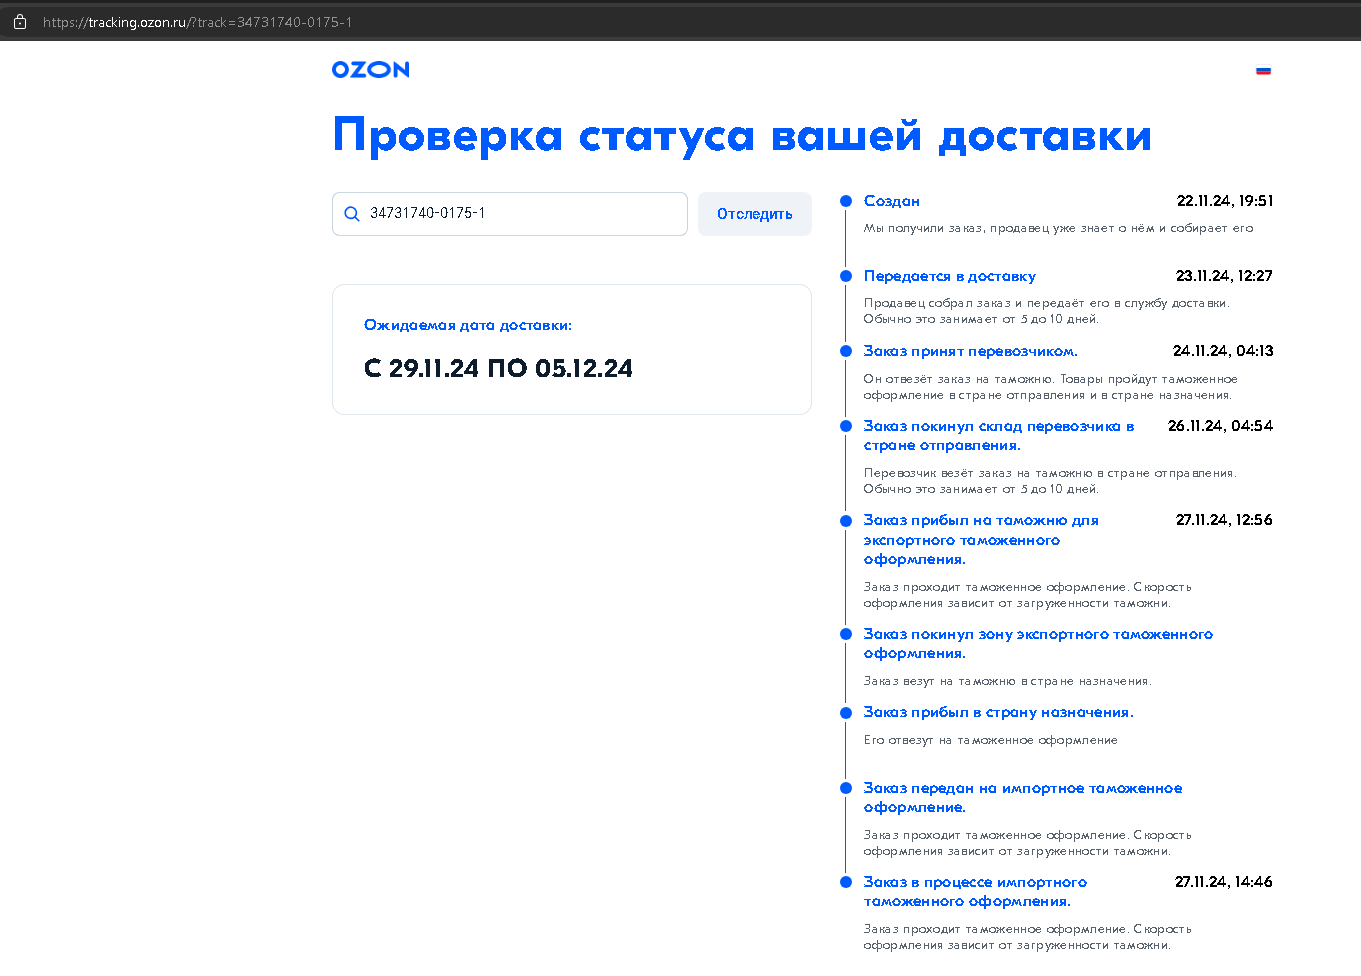This screenshot has height=976, width=1361.
Task: Select the Передается в доставку status title
Action: pos(949,276)
